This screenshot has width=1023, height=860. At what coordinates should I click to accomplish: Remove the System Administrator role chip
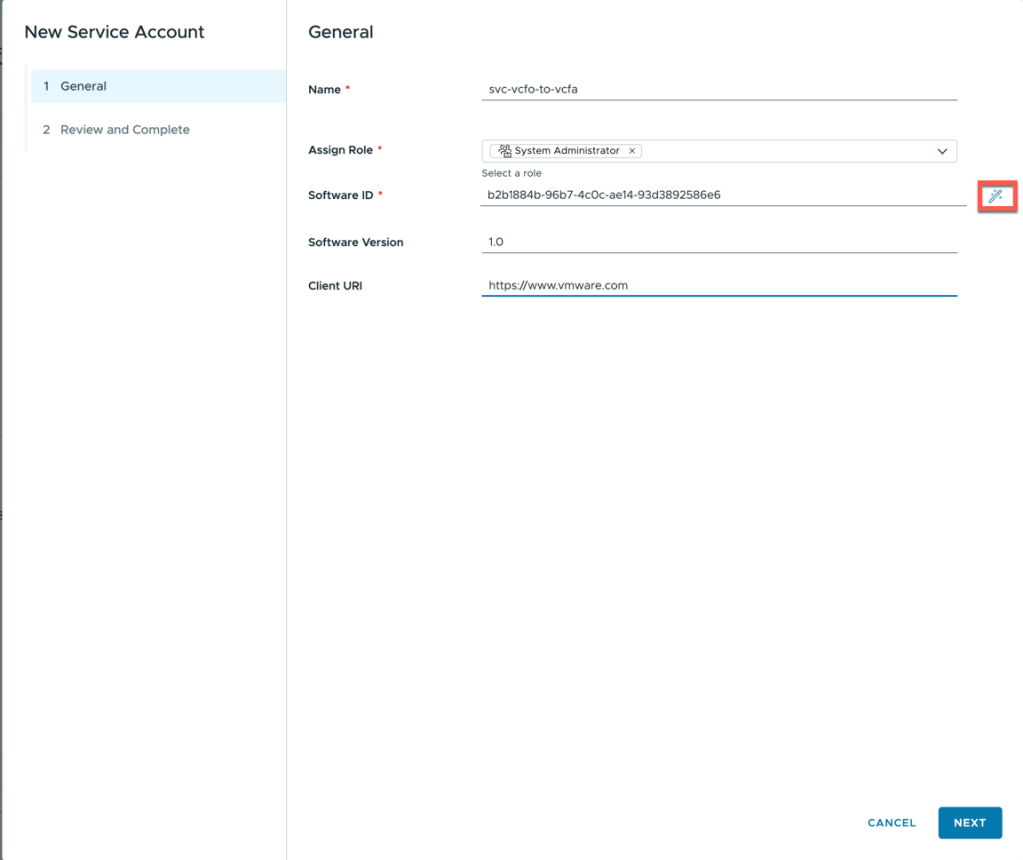coord(632,151)
